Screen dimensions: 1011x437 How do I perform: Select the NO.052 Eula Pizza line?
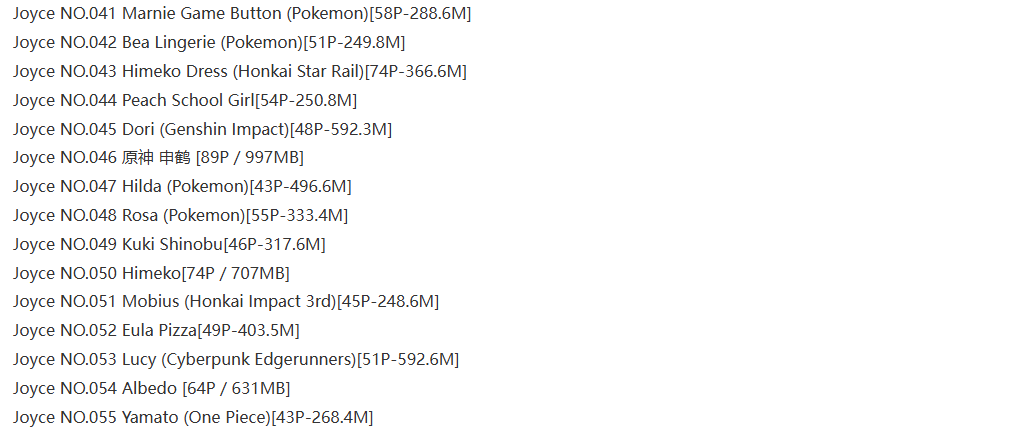156,331
